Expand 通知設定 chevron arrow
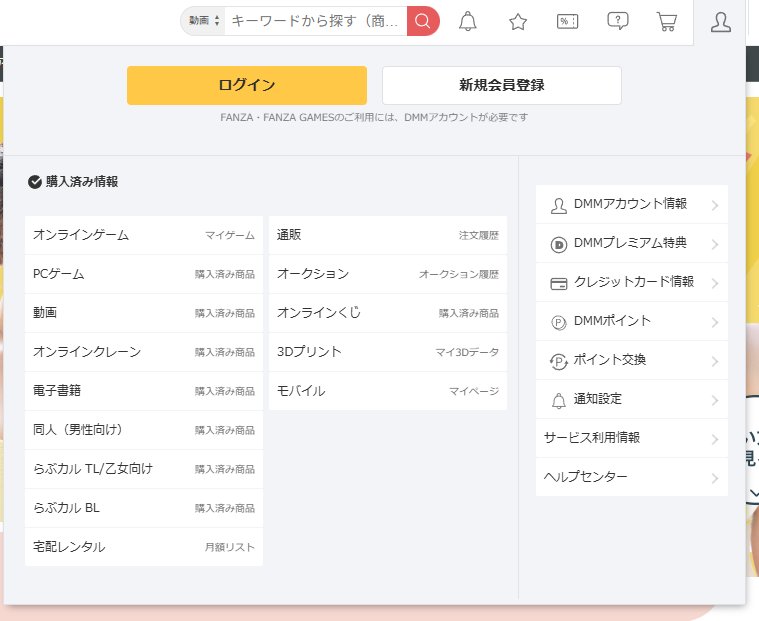This screenshot has width=759, height=621. pos(715,400)
